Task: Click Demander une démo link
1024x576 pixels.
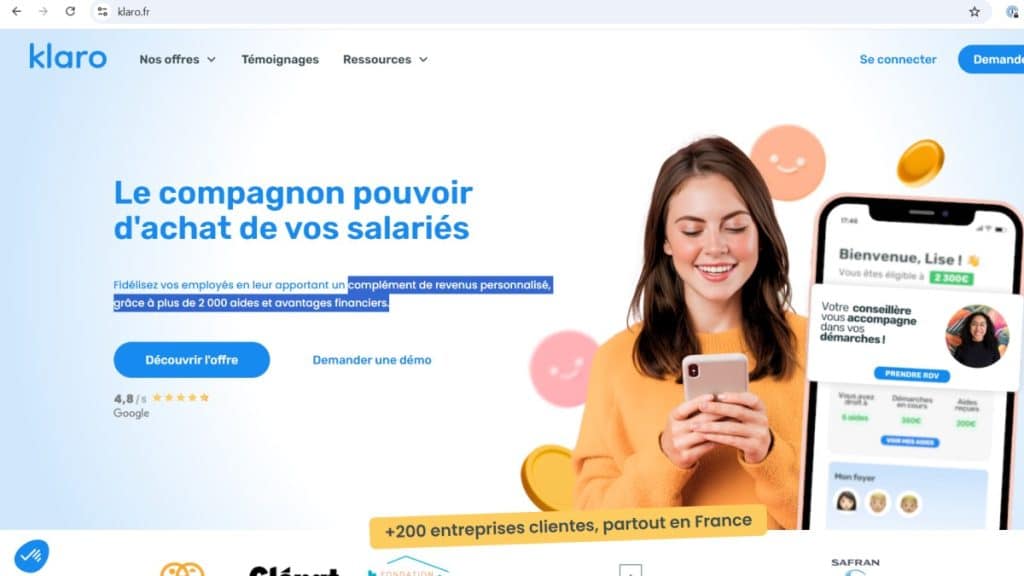Action: [372, 360]
